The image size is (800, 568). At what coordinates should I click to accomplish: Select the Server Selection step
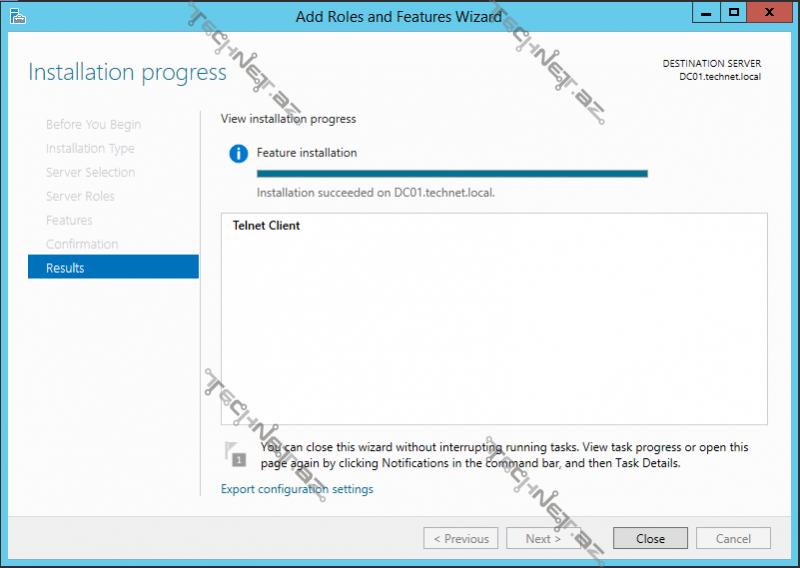click(90, 172)
